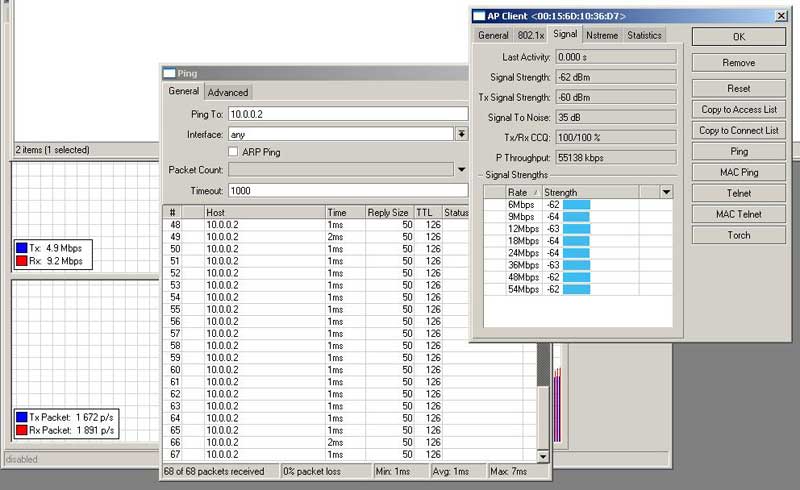
Task: Click the blue Tx Packet legend swatch
Action: pyautogui.click(x=21, y=417)
